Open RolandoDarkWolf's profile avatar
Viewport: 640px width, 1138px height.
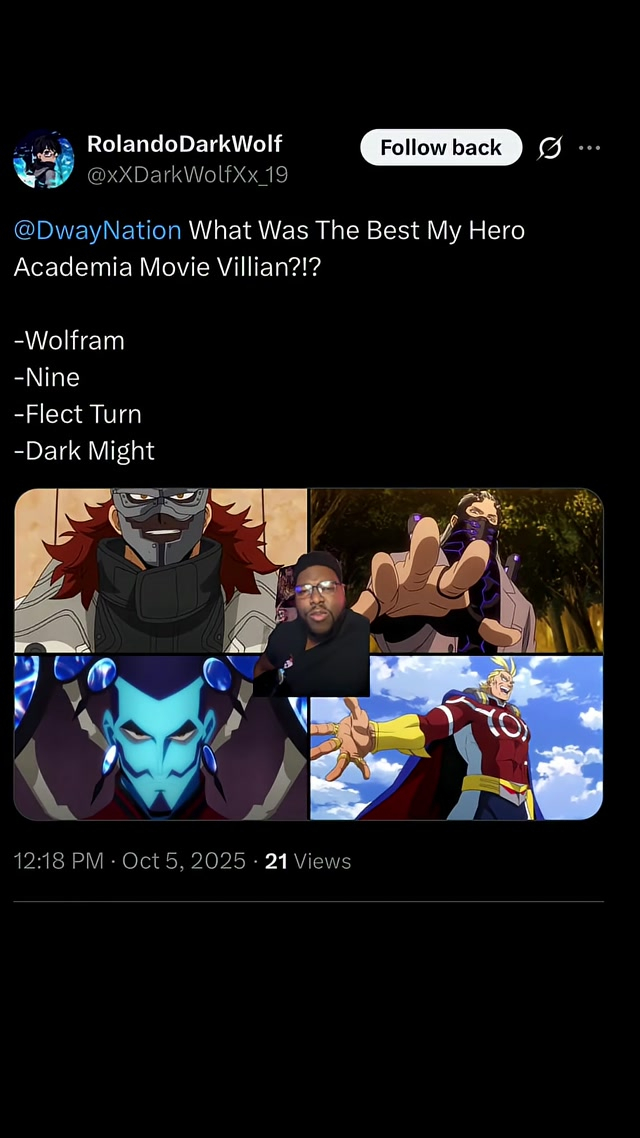[44, 159]
